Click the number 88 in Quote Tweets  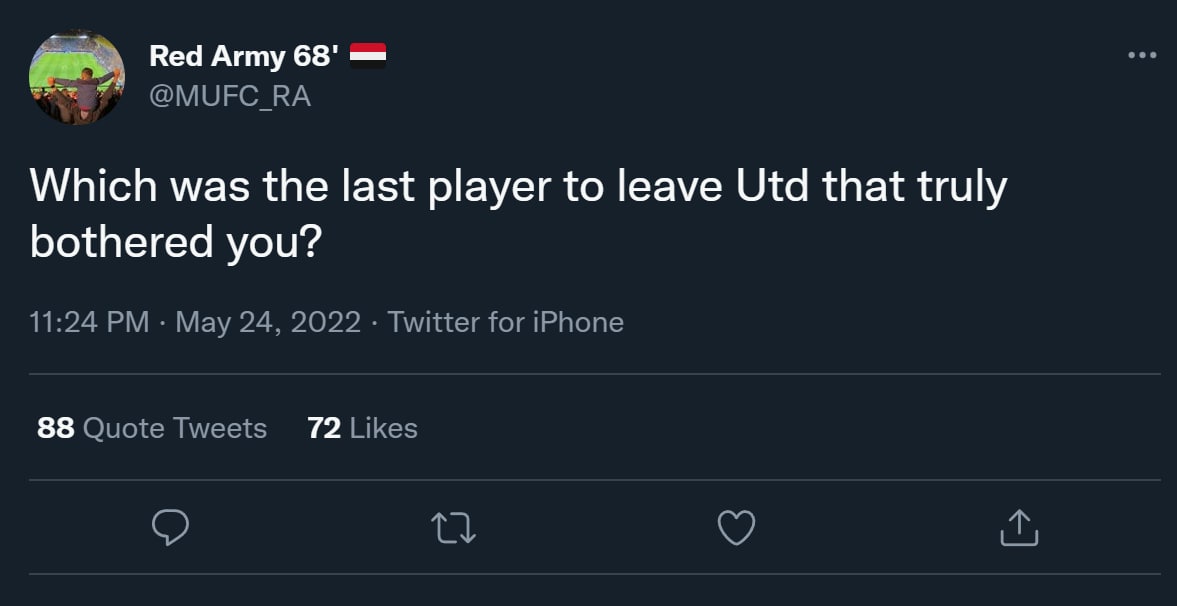[56, 428]
